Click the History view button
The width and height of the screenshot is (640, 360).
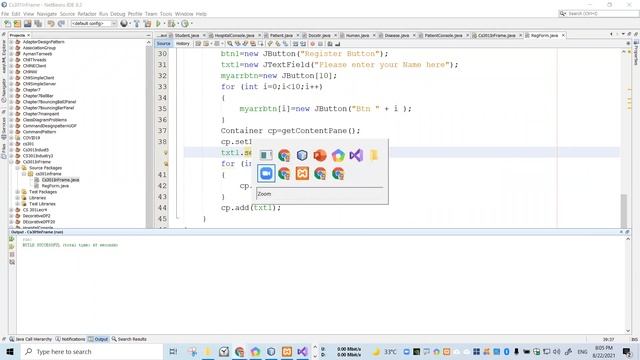point(182,44)
